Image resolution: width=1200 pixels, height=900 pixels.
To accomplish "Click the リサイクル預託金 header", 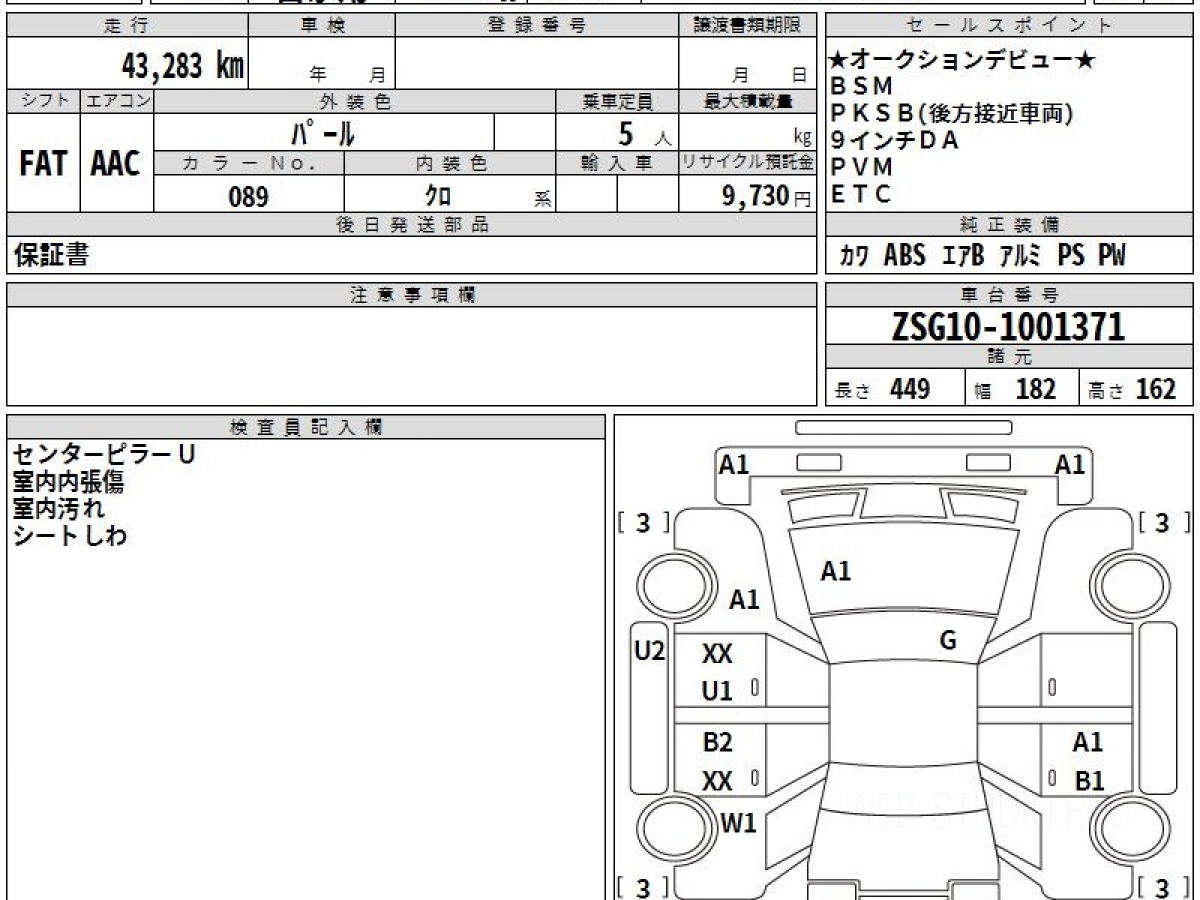I will pos(747,163).
